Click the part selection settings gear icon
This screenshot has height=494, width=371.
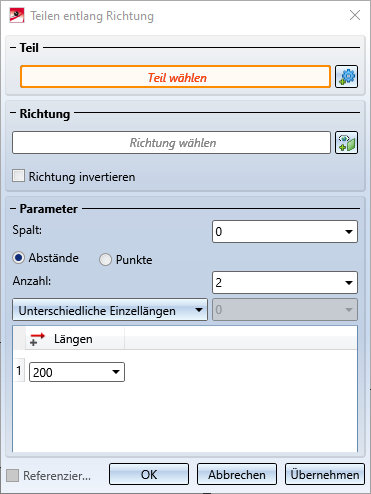(x=346, y=77)
